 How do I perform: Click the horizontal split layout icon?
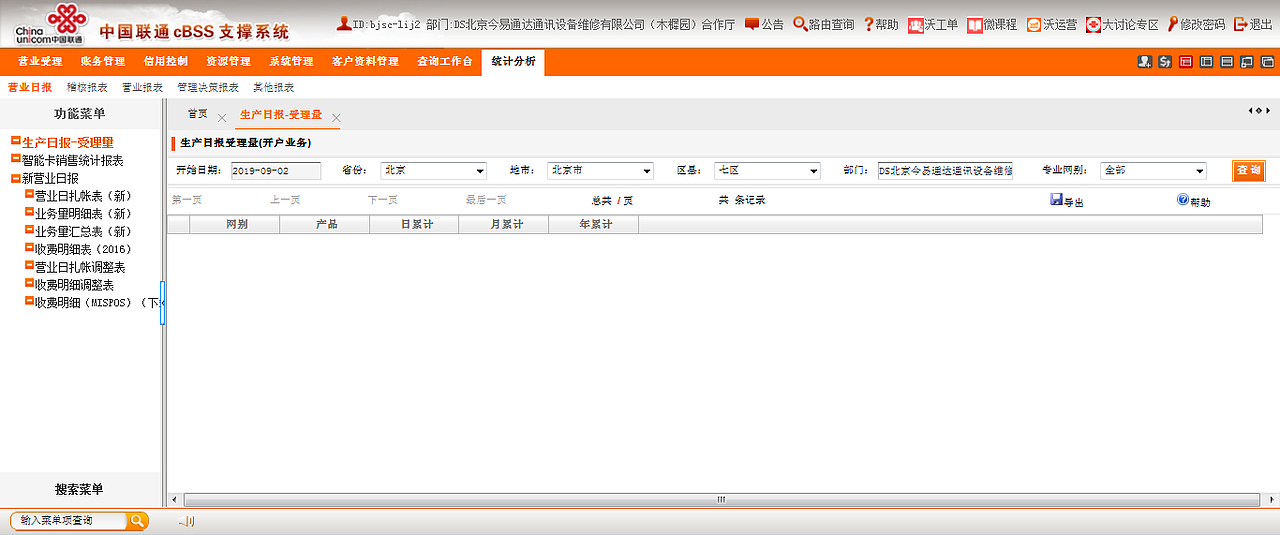pyautogui.click(x=1227, y=62)
